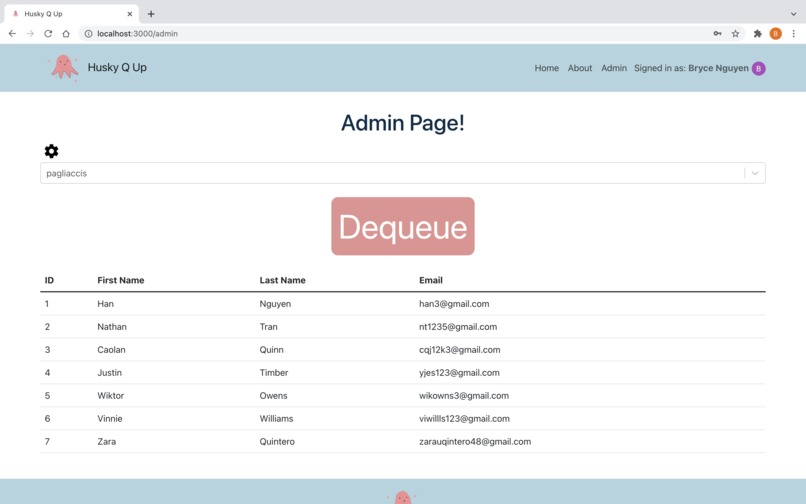Select last name Williams

pos(276,419)
